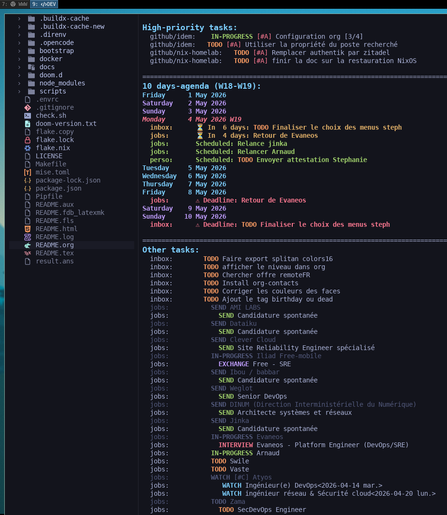Image resolution: width=447 pixels, height=515 pixels.
Task: Click the 'High-priority tasks:' heading
Action: point(190,27)
